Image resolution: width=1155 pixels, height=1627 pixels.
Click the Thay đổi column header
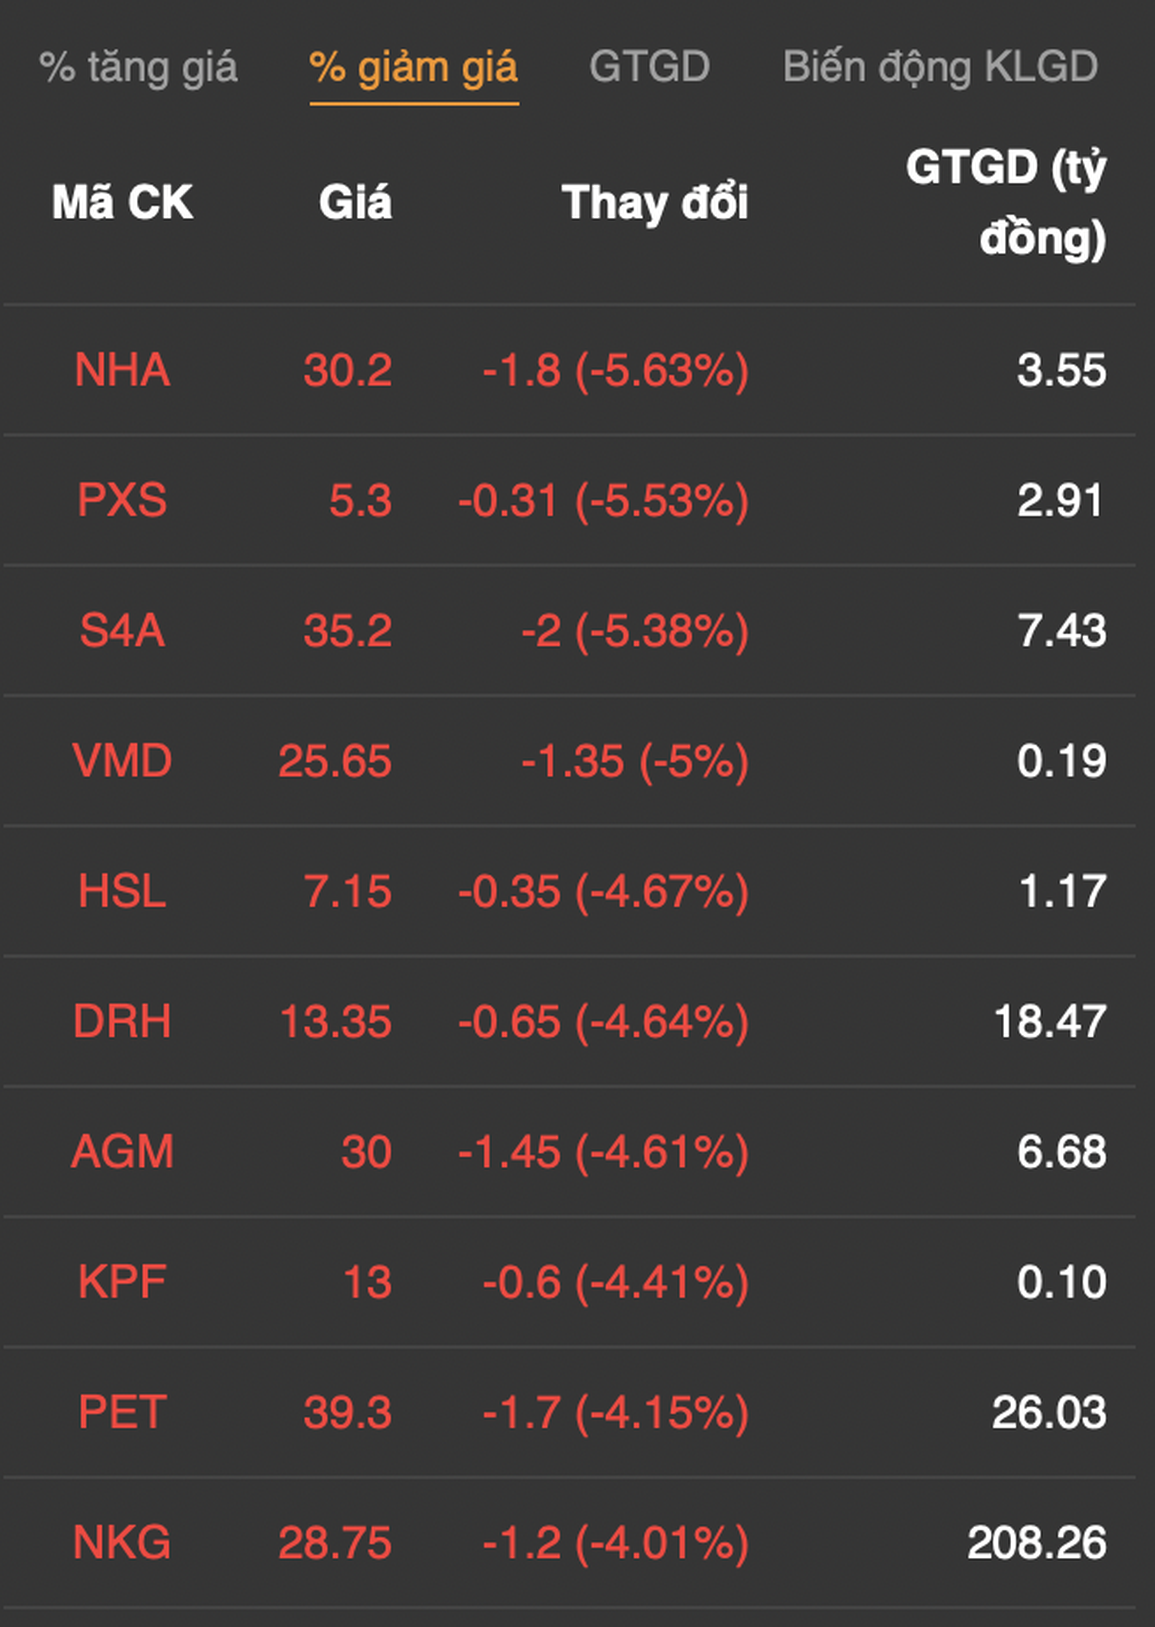[654, 203]
